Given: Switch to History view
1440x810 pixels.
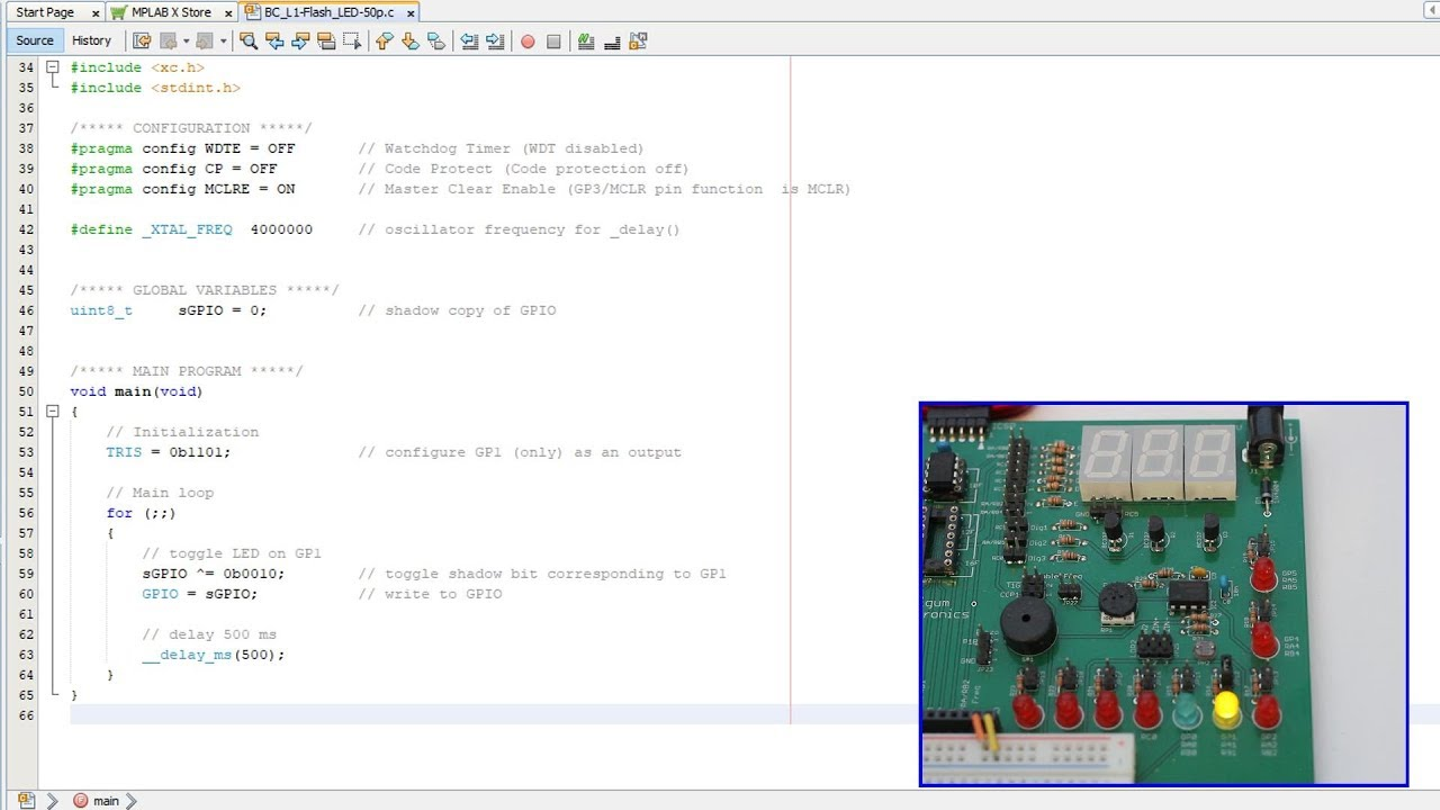Looking at the screenshot, I should (91, 41).
